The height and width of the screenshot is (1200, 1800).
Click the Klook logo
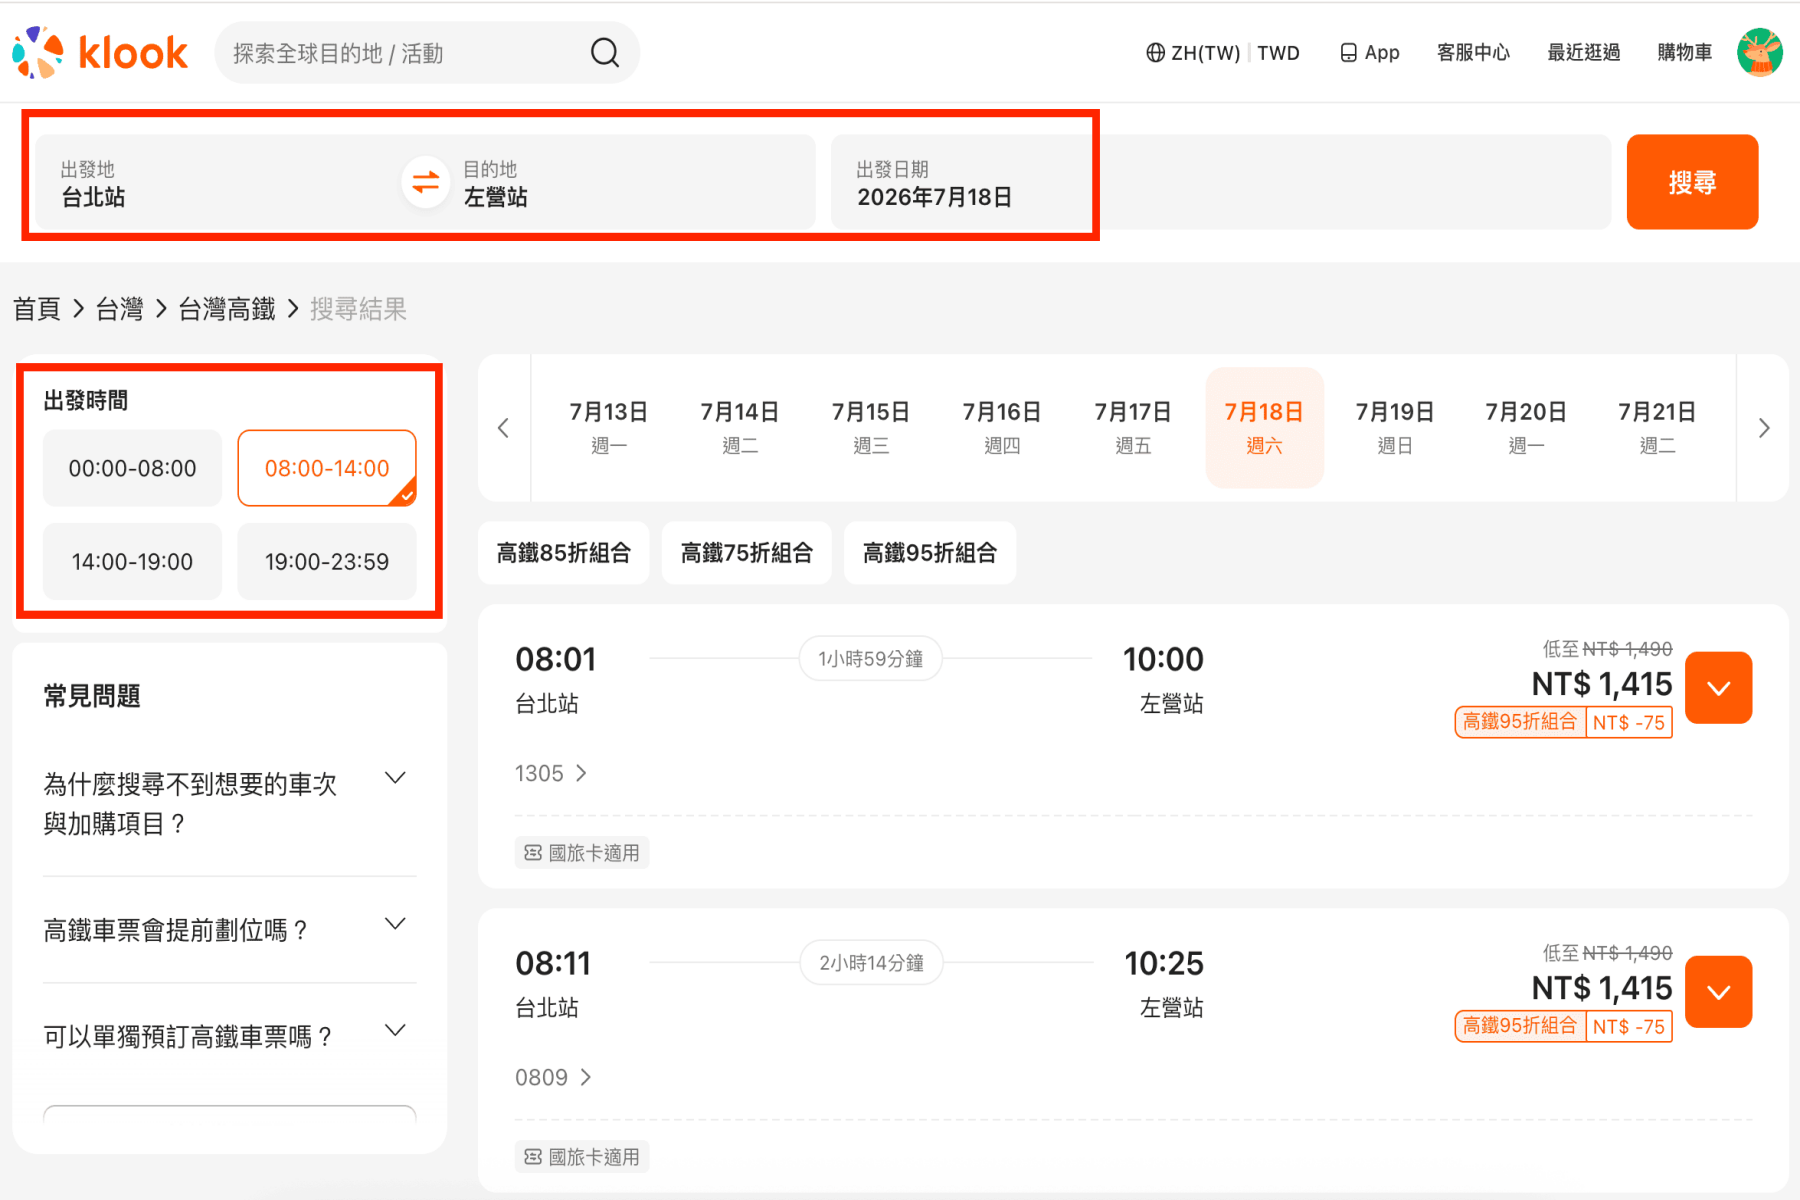pyautogui.click(x=100, y=52)
